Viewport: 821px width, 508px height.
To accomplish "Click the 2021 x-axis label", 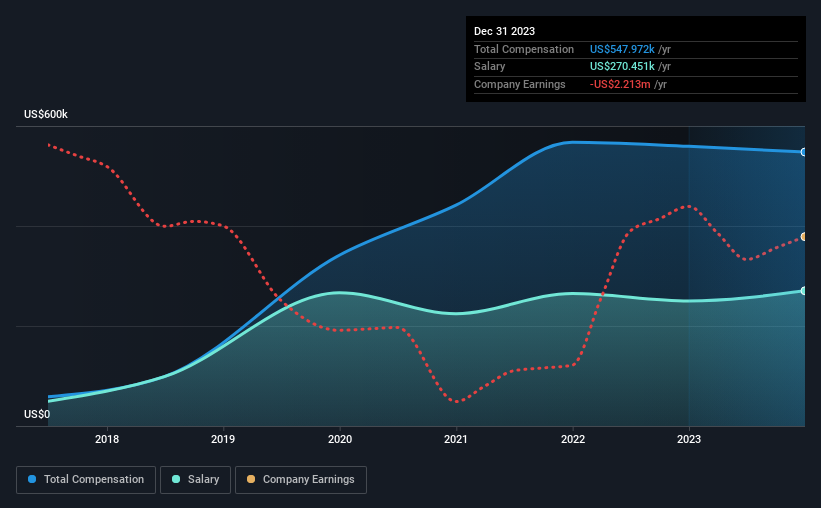I will point(456,439).
